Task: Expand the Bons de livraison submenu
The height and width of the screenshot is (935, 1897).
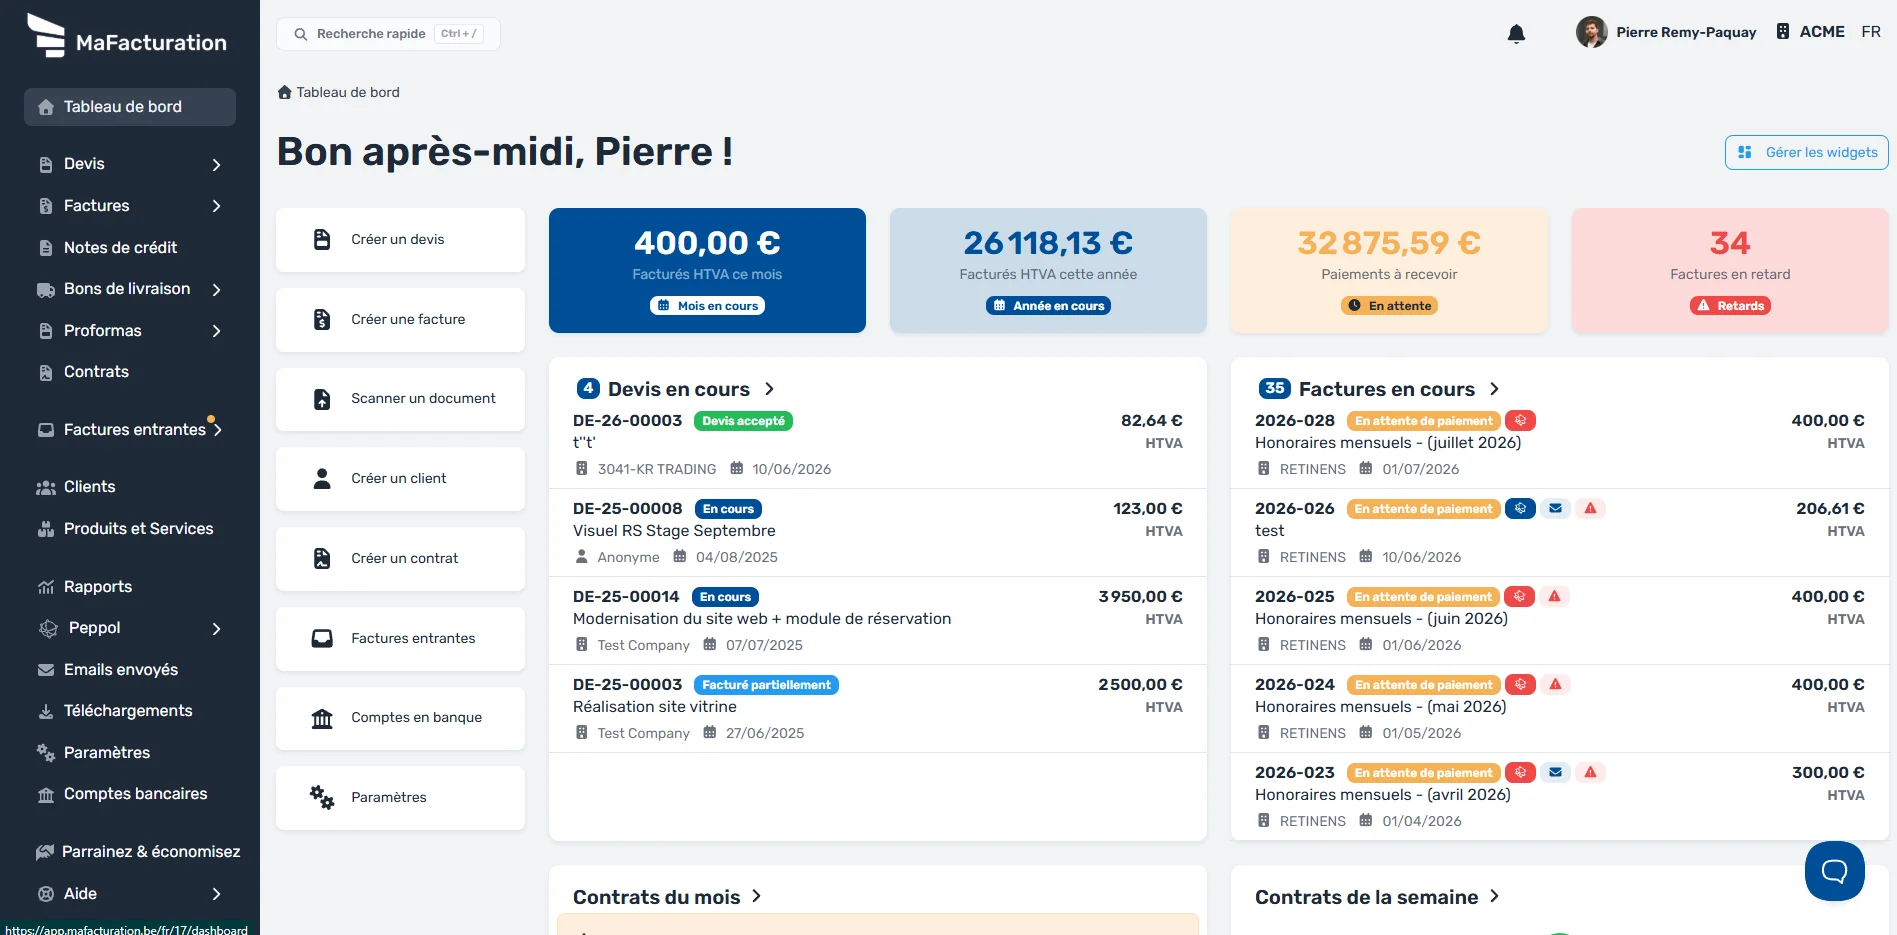Action: (216, 289)
